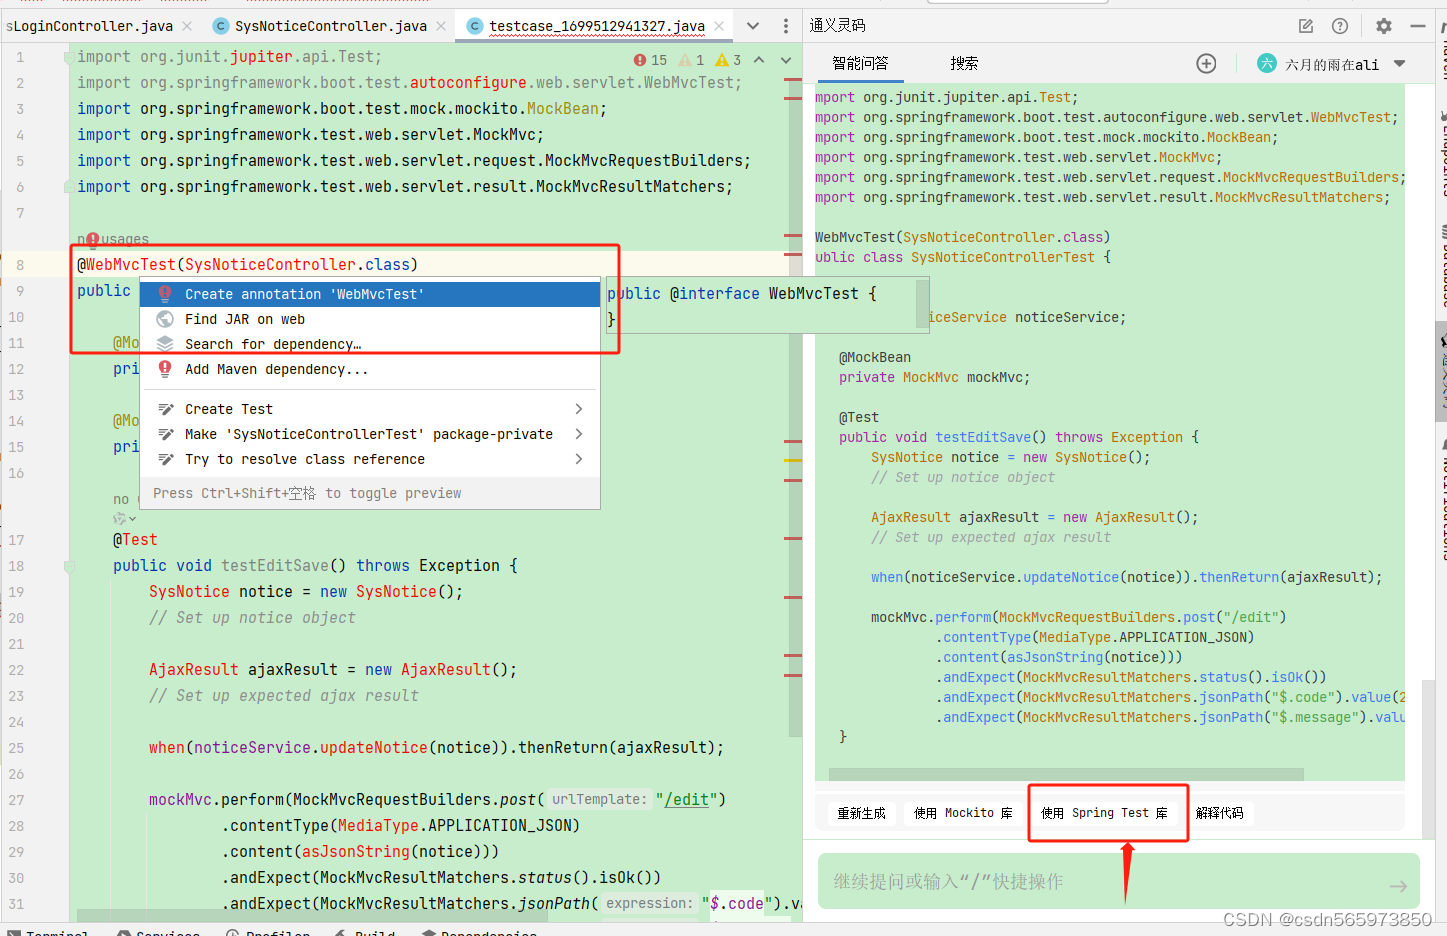Open the SysNoticeController.java tab
This screenshot has height=936, width=1447.
pos(329,26)
